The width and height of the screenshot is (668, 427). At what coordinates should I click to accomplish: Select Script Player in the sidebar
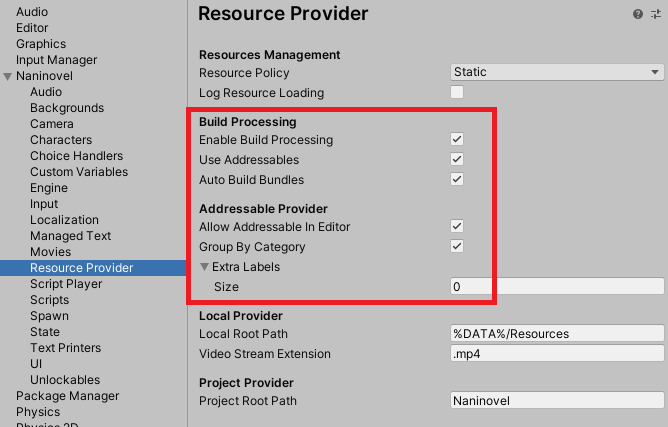tap(66, 284)
